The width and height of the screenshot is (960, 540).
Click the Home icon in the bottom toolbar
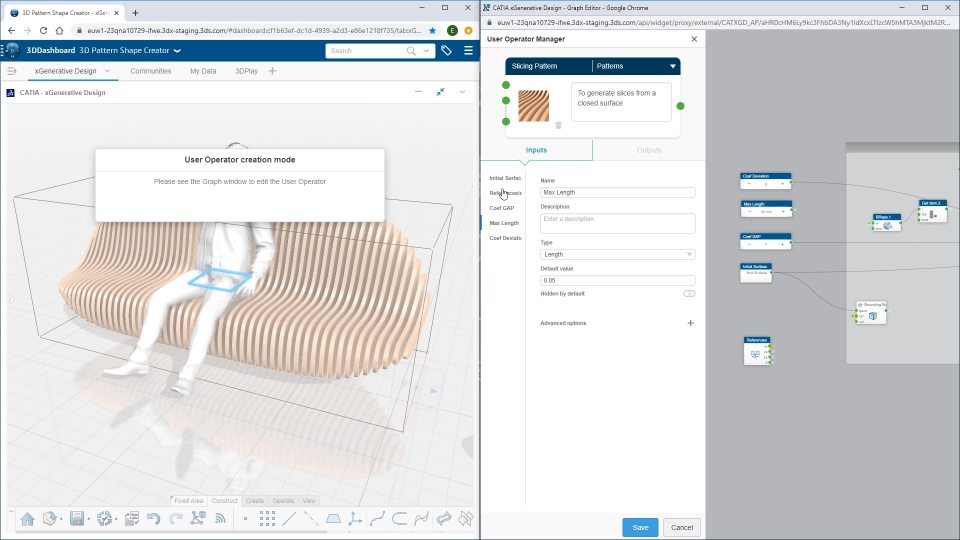(x=28, y=519)
